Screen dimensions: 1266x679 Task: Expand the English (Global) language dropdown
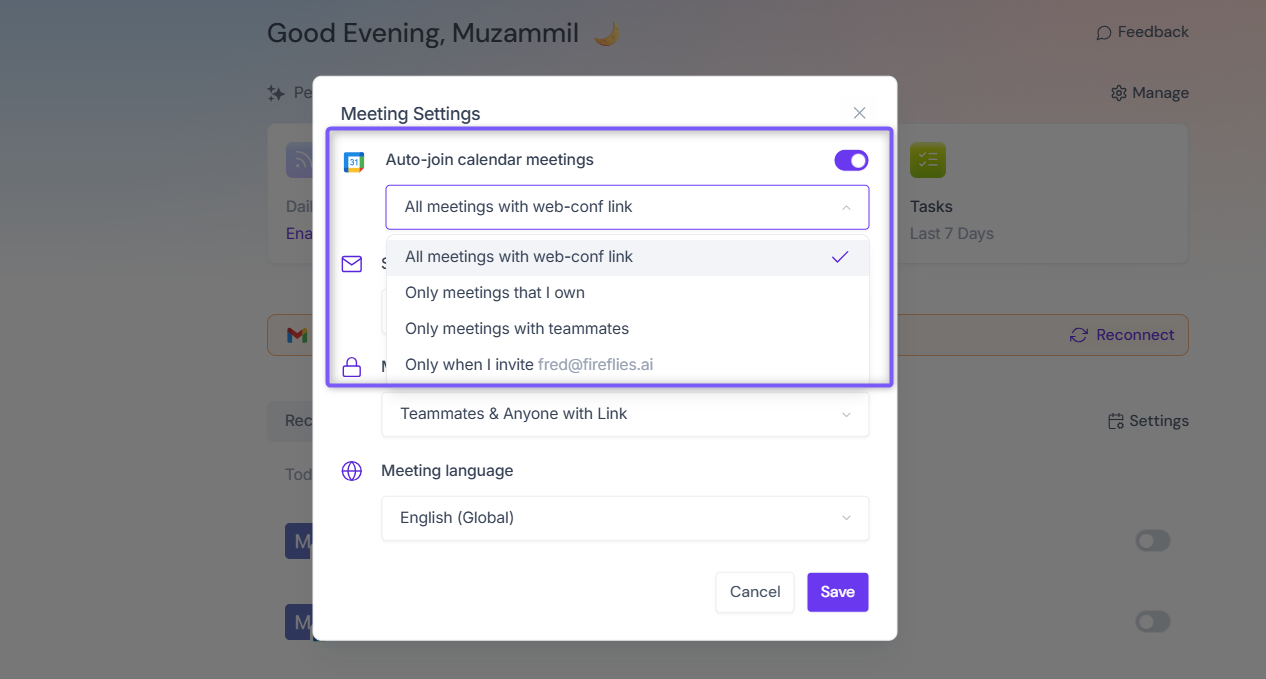pyautogui.click(x=625, y=518)
